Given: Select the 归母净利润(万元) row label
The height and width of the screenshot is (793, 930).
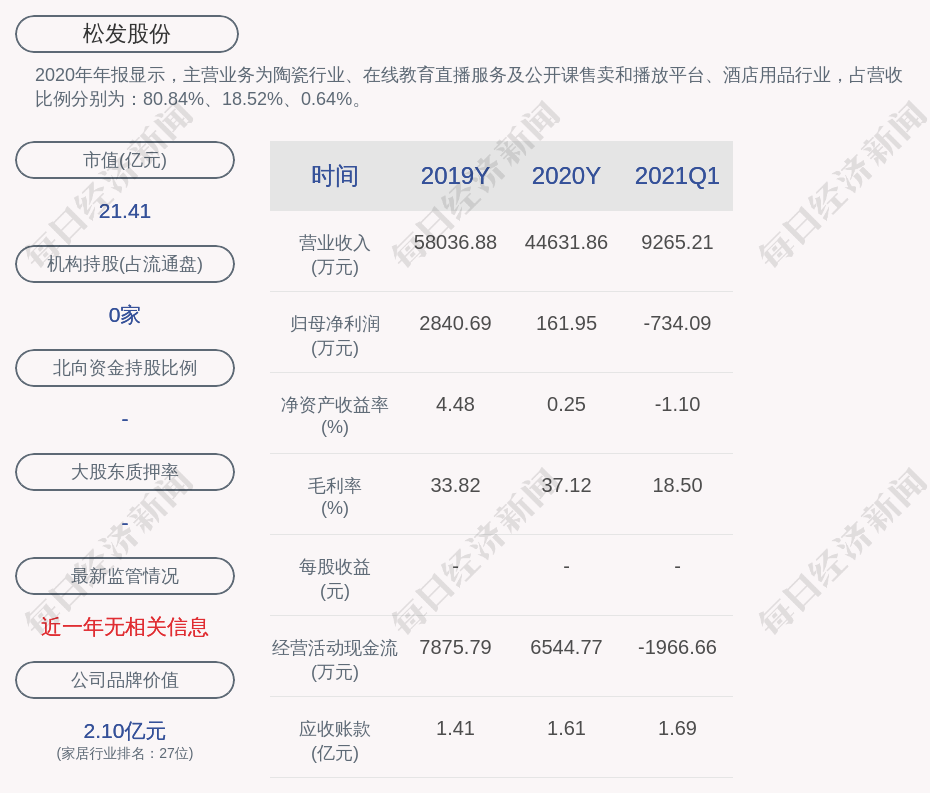Looking at the screenshot, I should (x=335, y=336).
